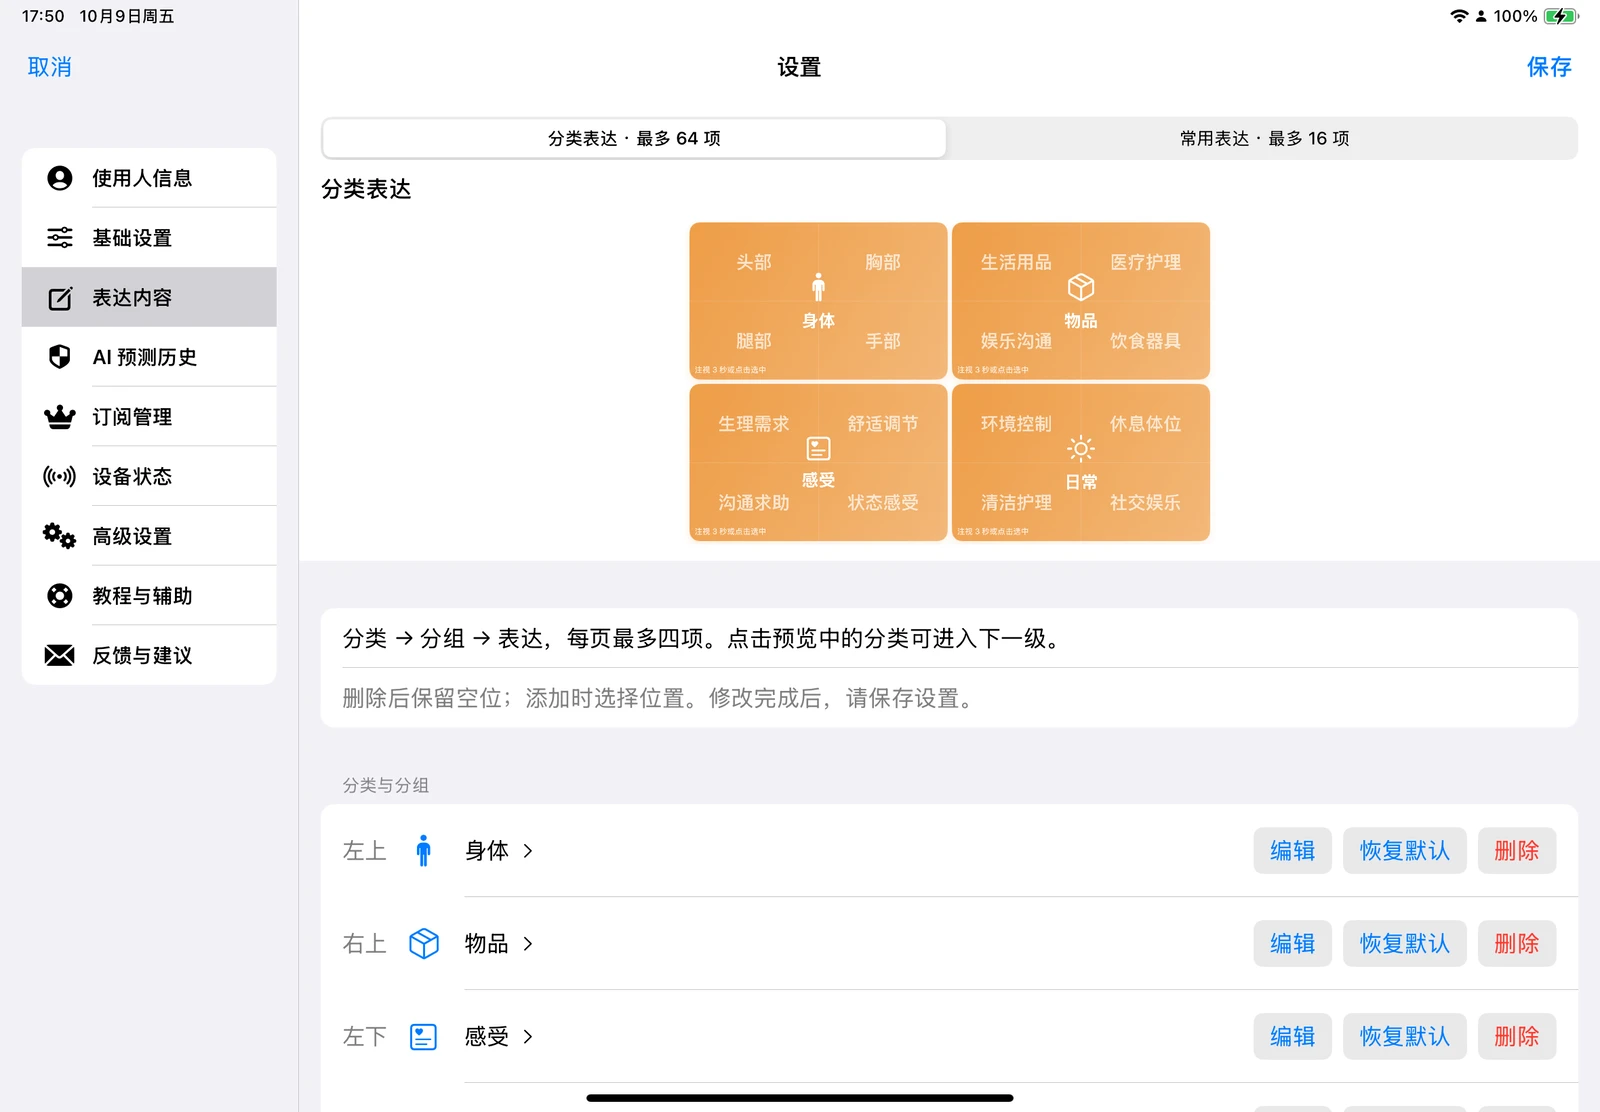Click the Wi-Fi status icon
1600x1112 pixels.
coord(1459,16)
